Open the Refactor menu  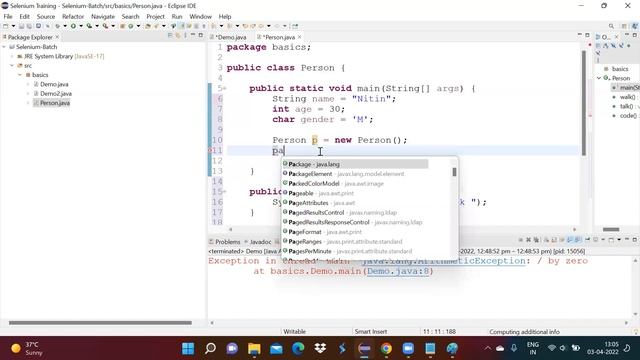(x=73, y=16)
